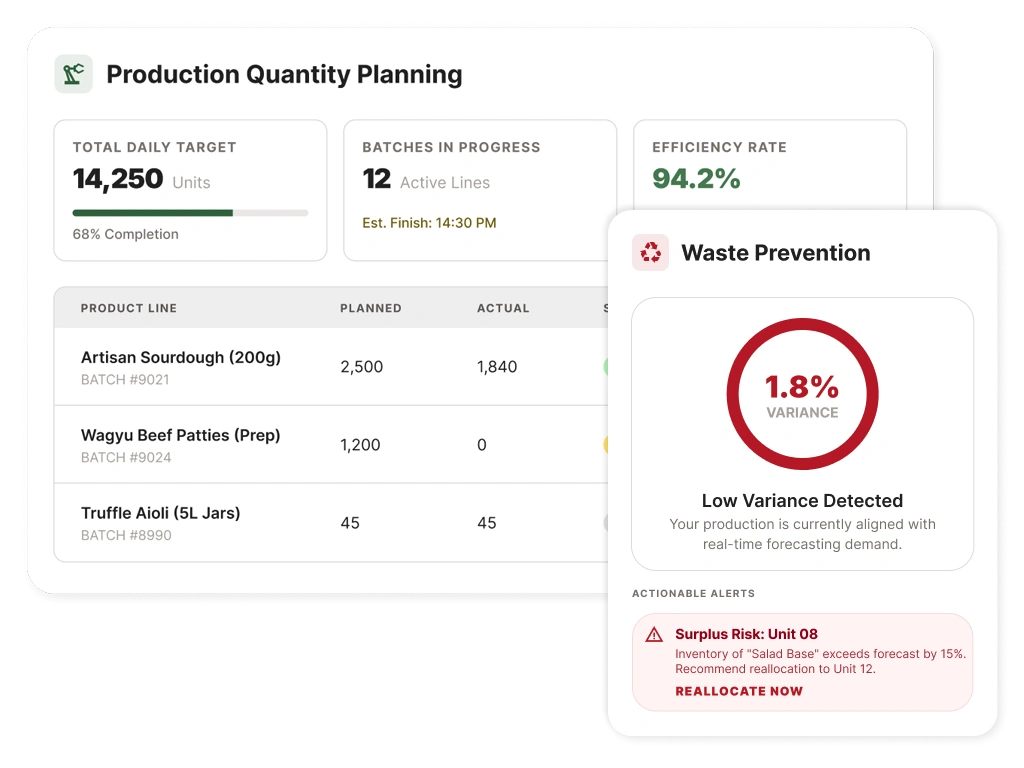
Task: Open the Truffle Aioli (5L Jars) row
Action: click(331, 522)
